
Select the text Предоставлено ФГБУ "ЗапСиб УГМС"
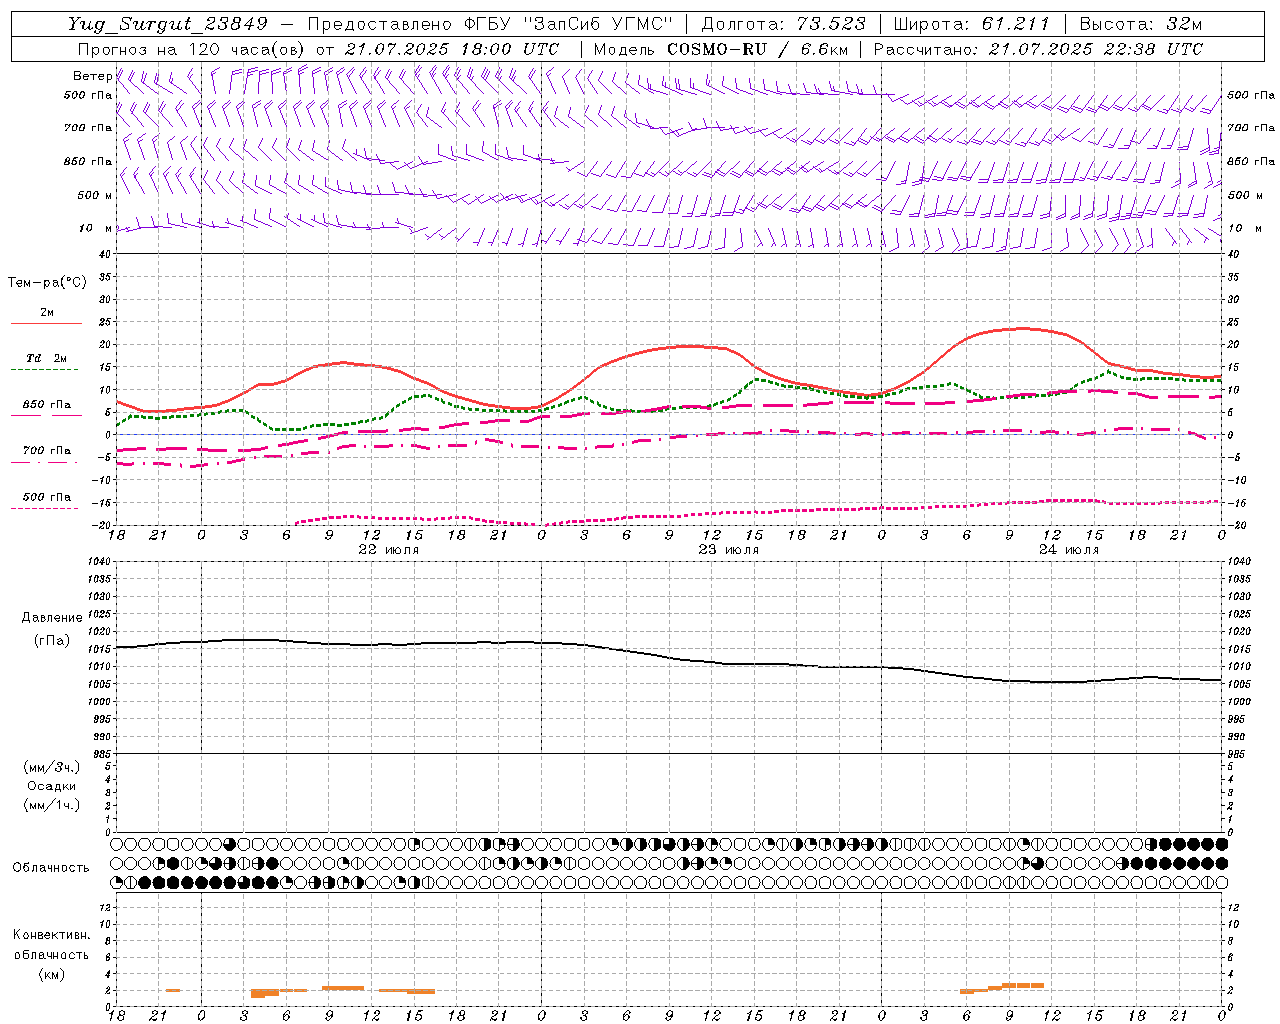click(490, 24)
